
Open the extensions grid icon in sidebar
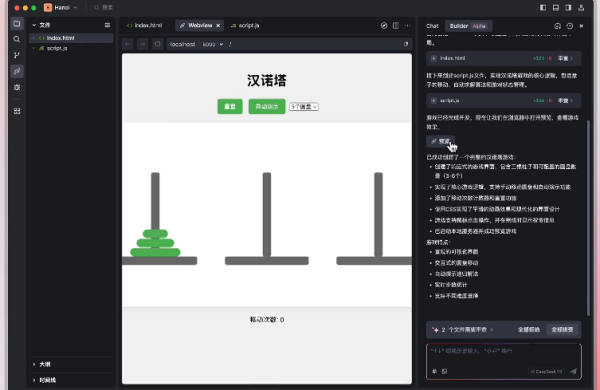pos(17,111)
